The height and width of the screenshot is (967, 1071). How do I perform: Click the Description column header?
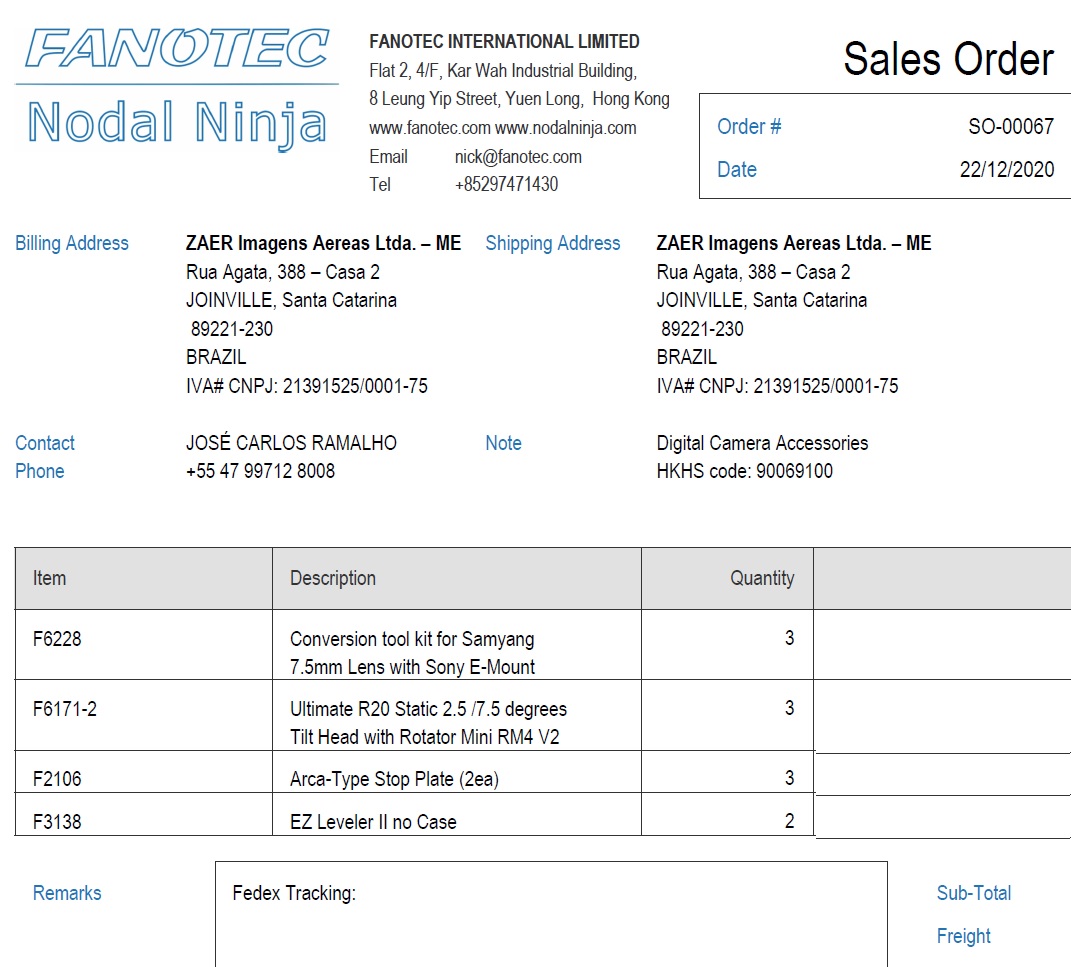point(333,578)
